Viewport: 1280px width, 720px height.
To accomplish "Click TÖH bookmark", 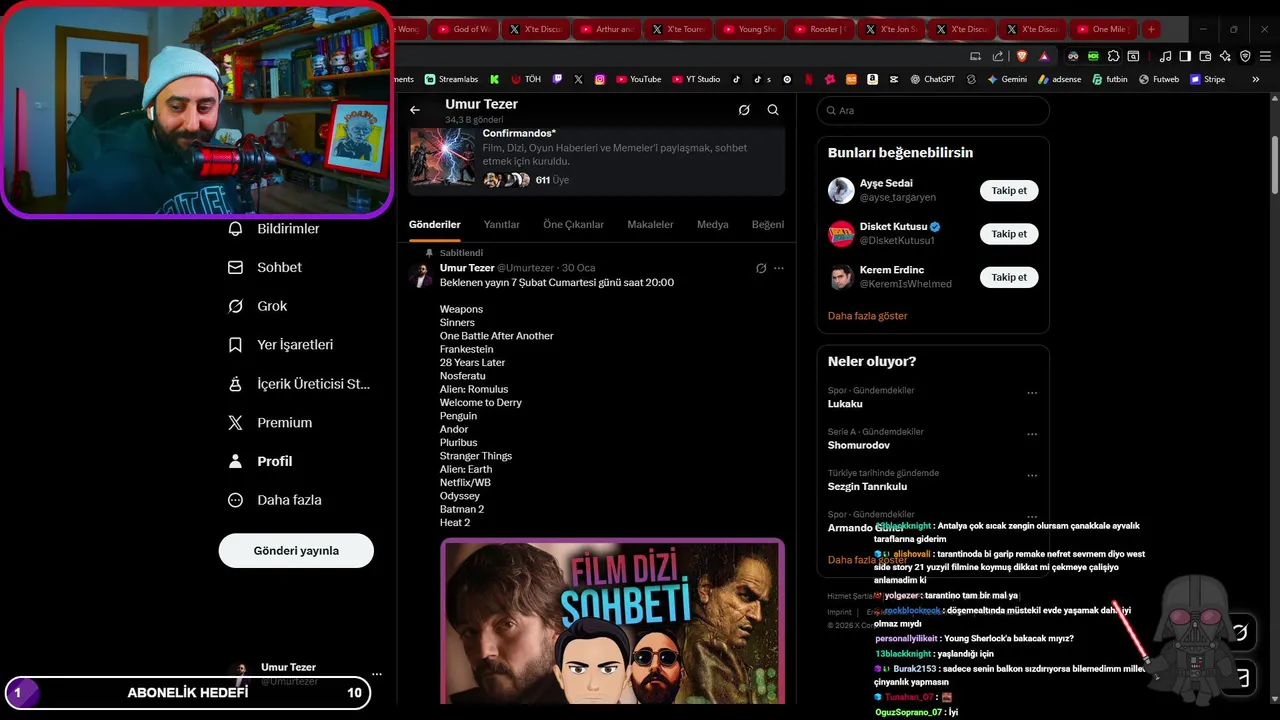I will click(526, 79).
